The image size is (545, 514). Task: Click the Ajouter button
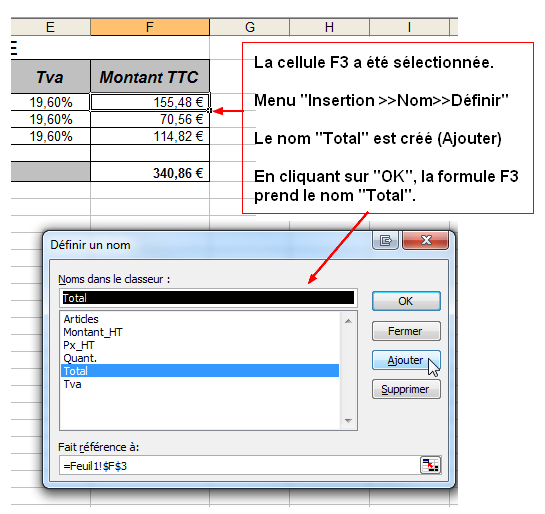click(406, 360)
